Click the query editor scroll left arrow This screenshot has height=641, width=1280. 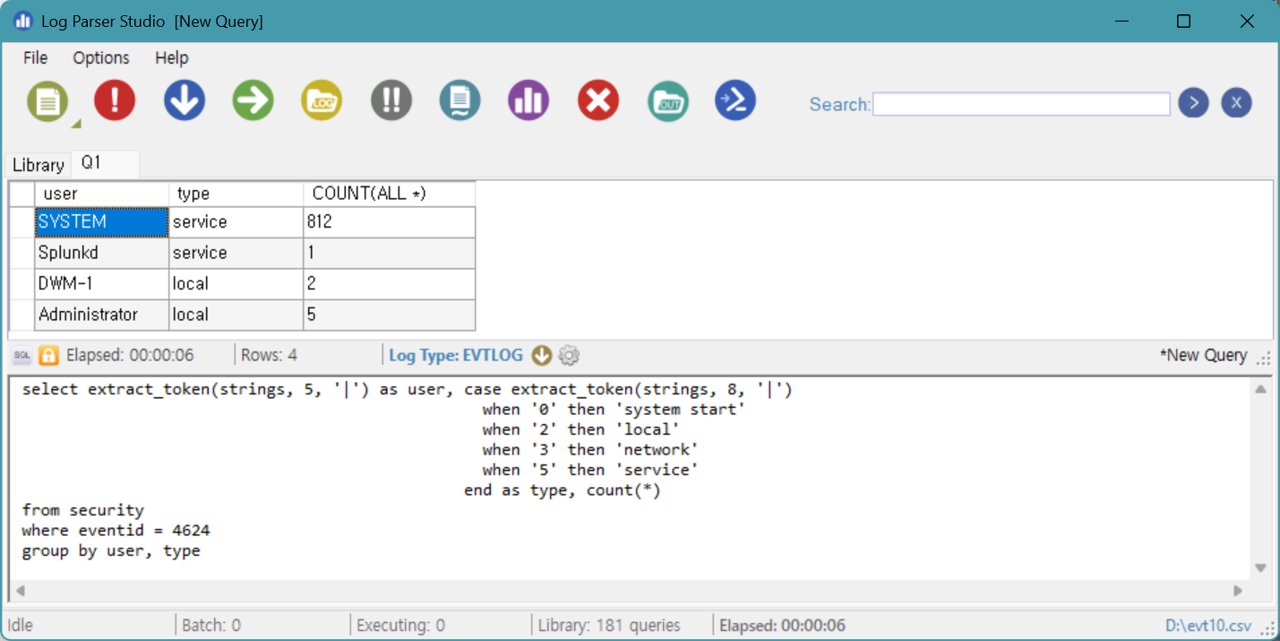click(20, 590)
